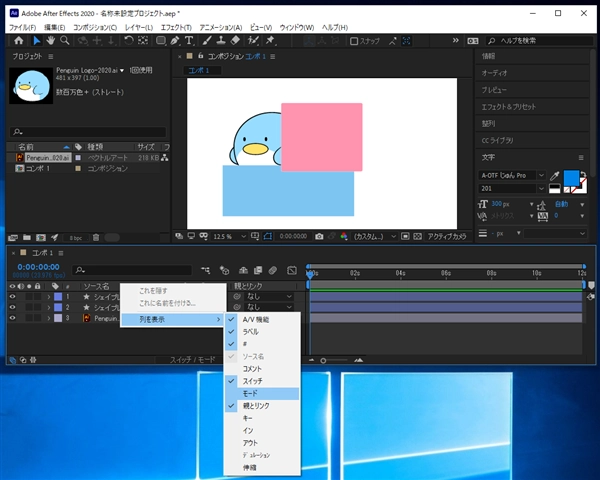This screenshot has height=480, width=600.
Task: Click the show channel color icon
Action: (x=344, y=237)
